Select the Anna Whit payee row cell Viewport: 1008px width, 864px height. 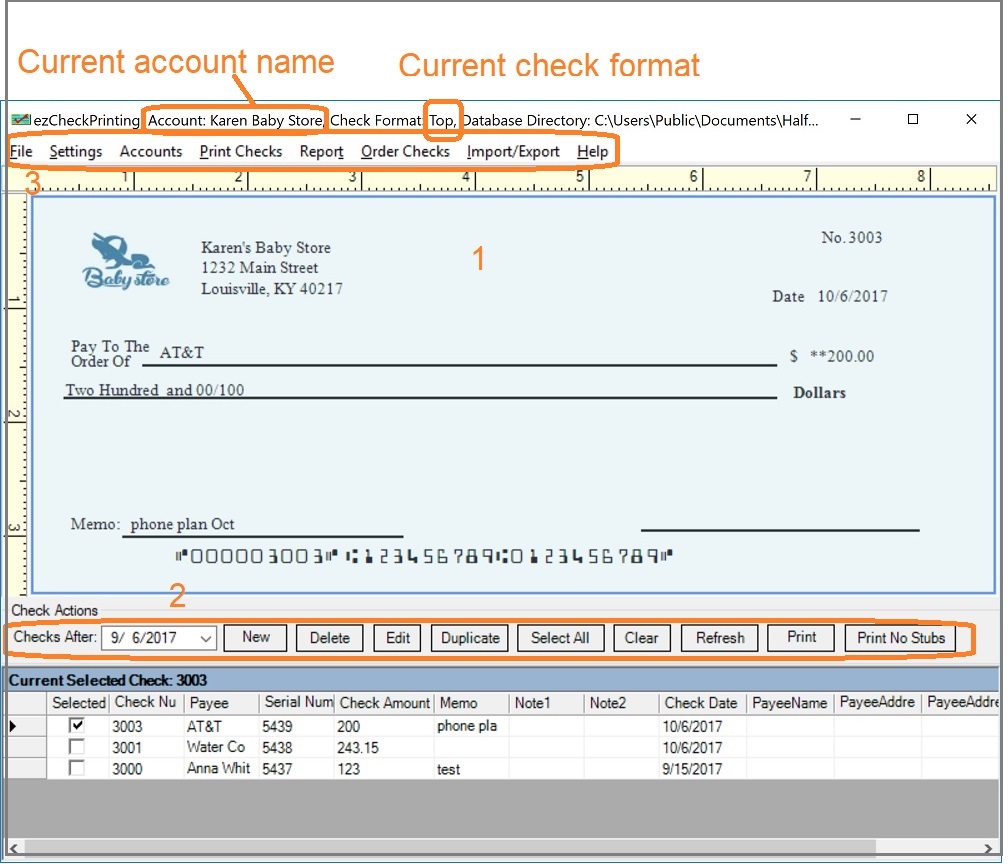pyautogui.click(x=218, y=769)
